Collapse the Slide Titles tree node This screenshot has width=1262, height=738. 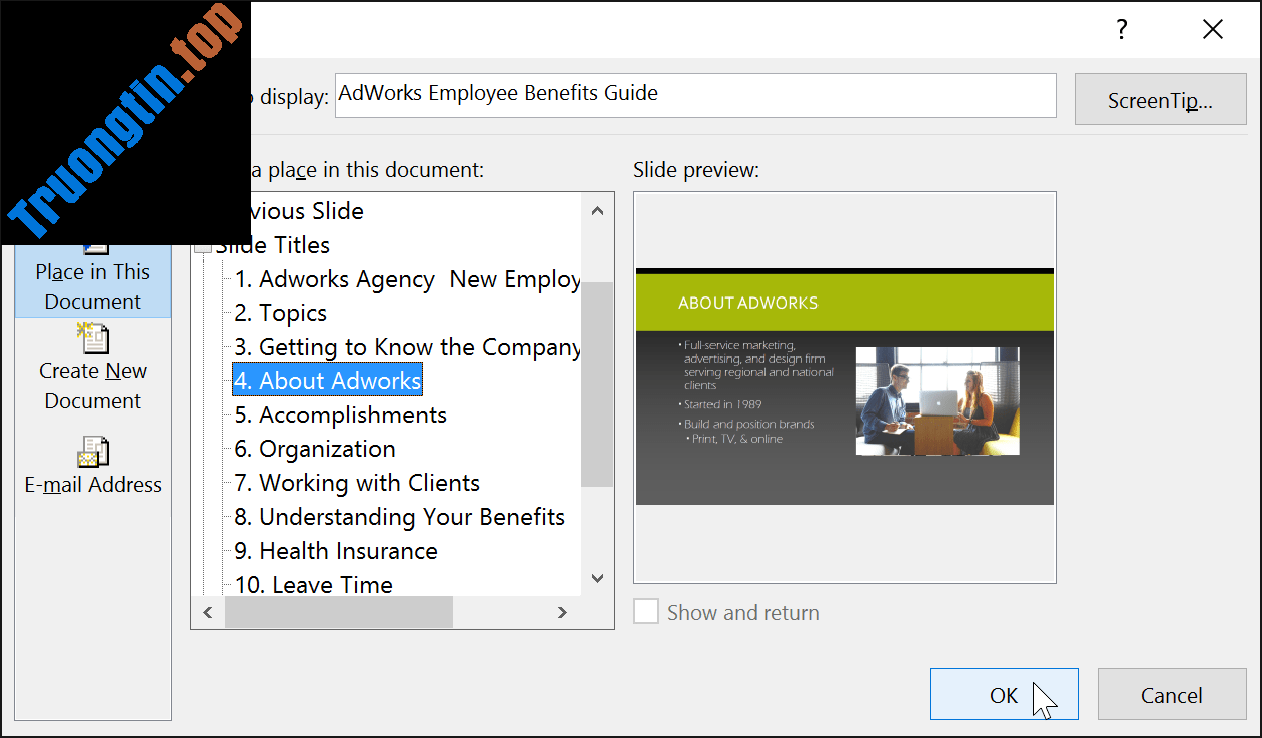[x=203, y=244]
